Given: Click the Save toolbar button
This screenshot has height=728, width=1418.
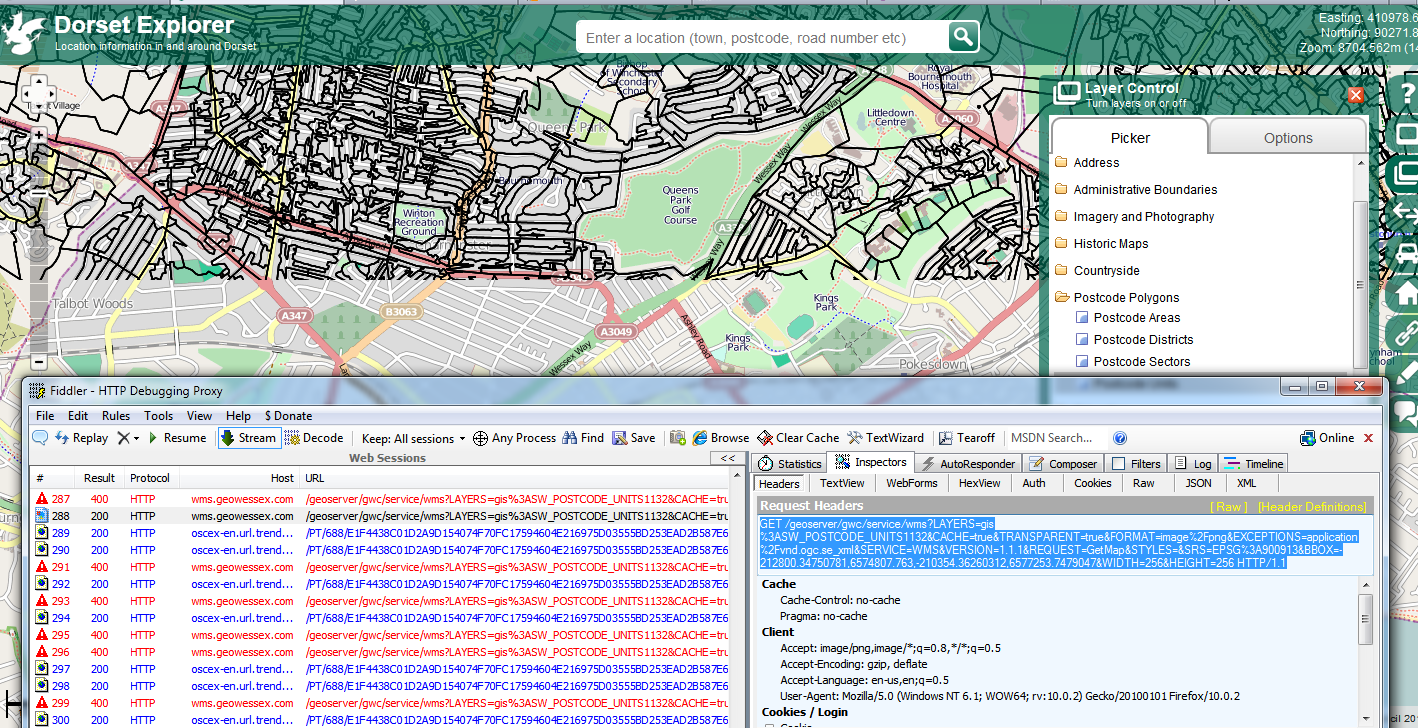Looking at the screenshot, I should click(634, 438).
